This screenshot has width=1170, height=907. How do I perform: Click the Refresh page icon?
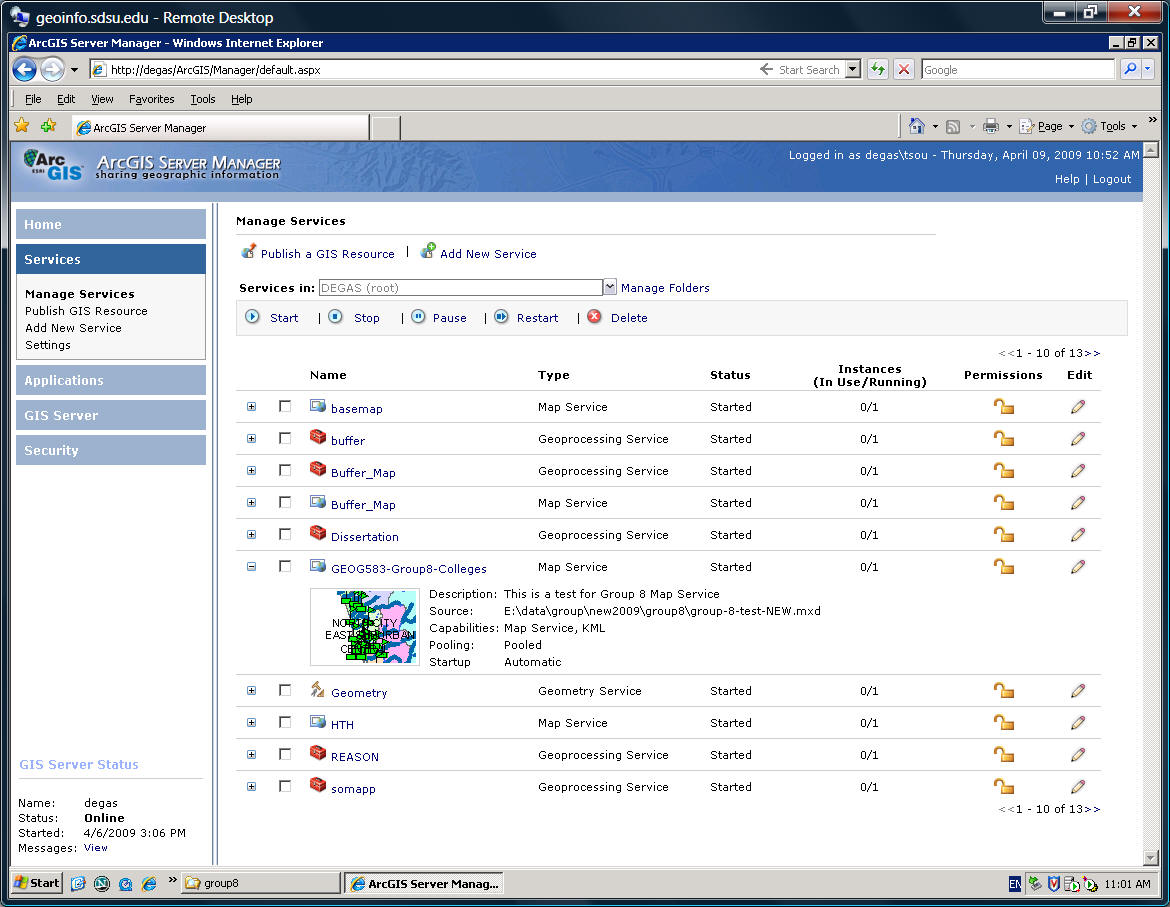click(x=878, y=69)
